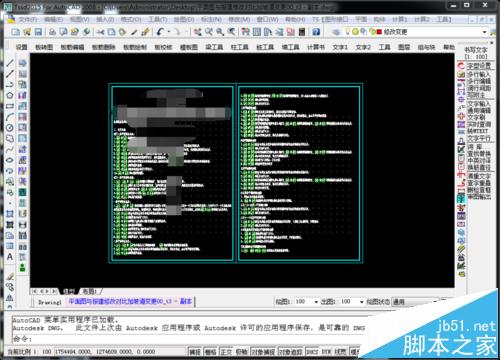Click the Save icon in the toolbar
Image resolution: width=500 pixels, height=360 pixels.
pyautogui.click(x=38, y=32)
